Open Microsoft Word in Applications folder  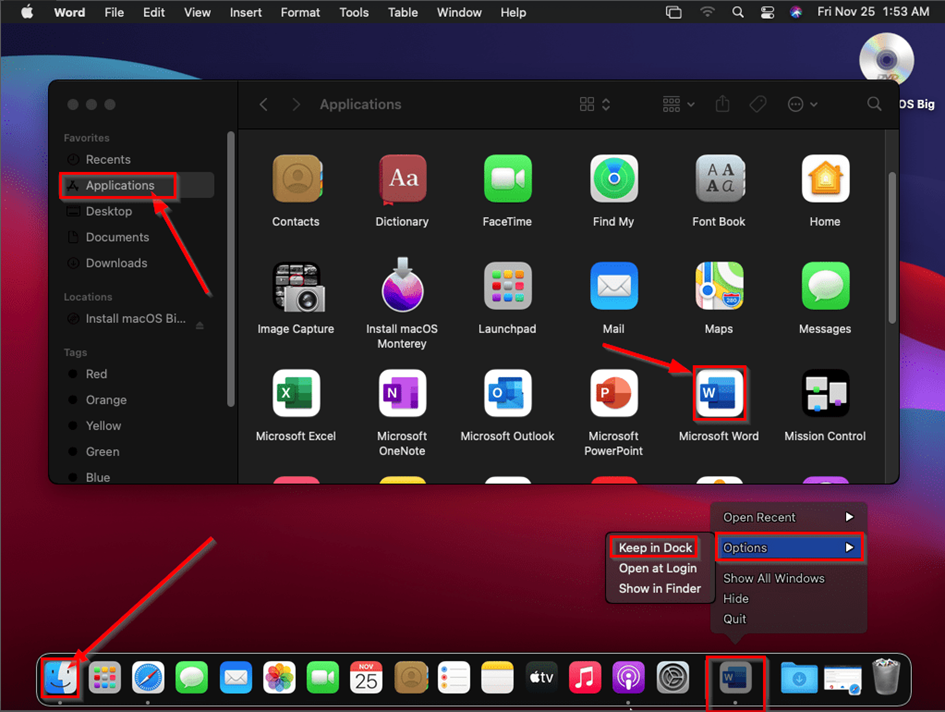718,393
